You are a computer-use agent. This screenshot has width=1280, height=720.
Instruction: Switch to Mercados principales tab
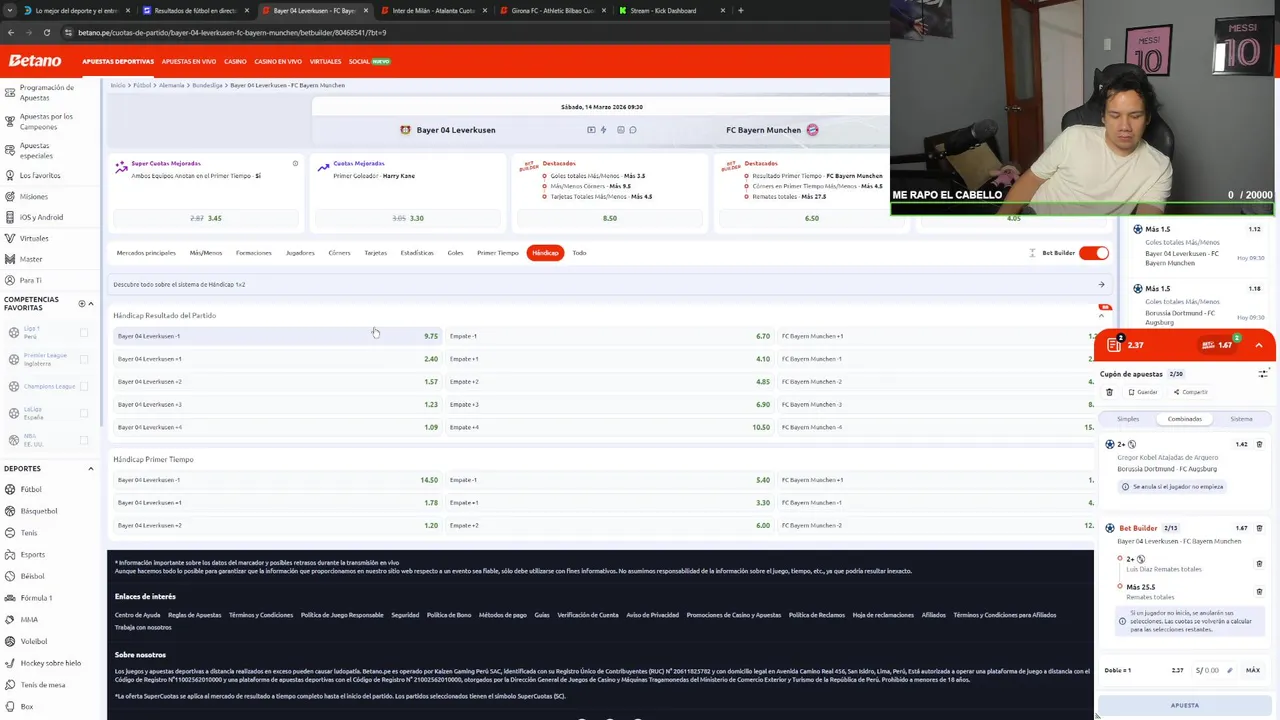pos(146,253)
